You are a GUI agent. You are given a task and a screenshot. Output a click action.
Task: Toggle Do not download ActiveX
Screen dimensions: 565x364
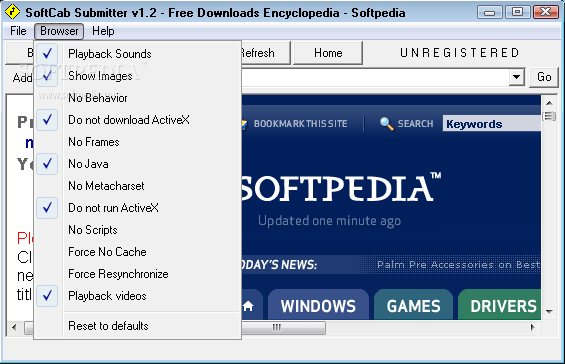coord(138,120)
